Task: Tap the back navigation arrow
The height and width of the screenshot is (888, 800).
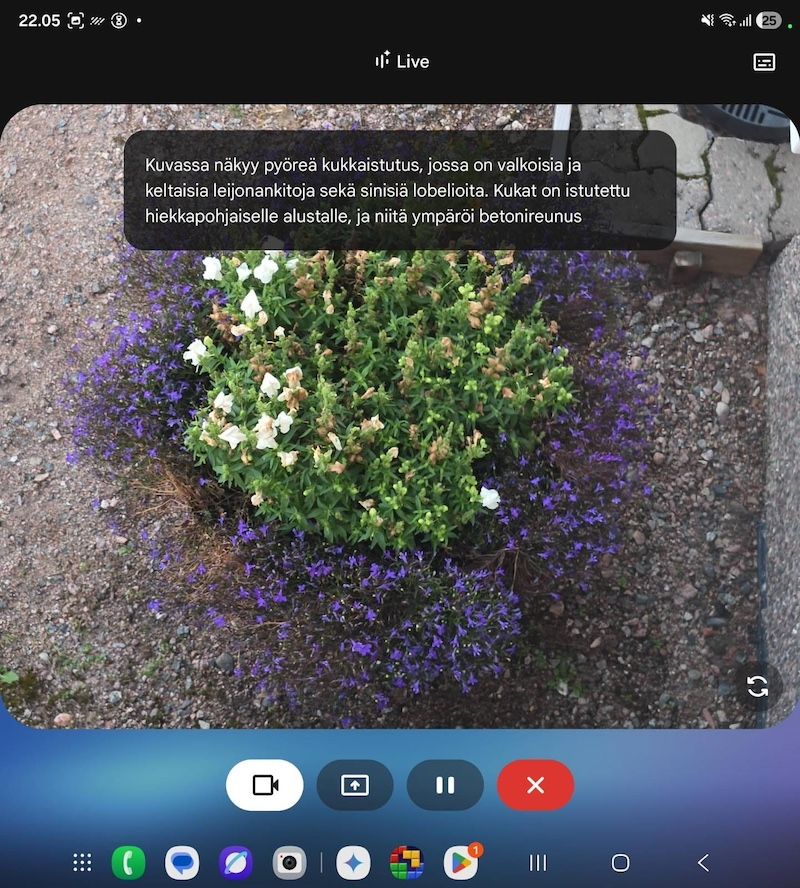Action: [x=703, y=863]
